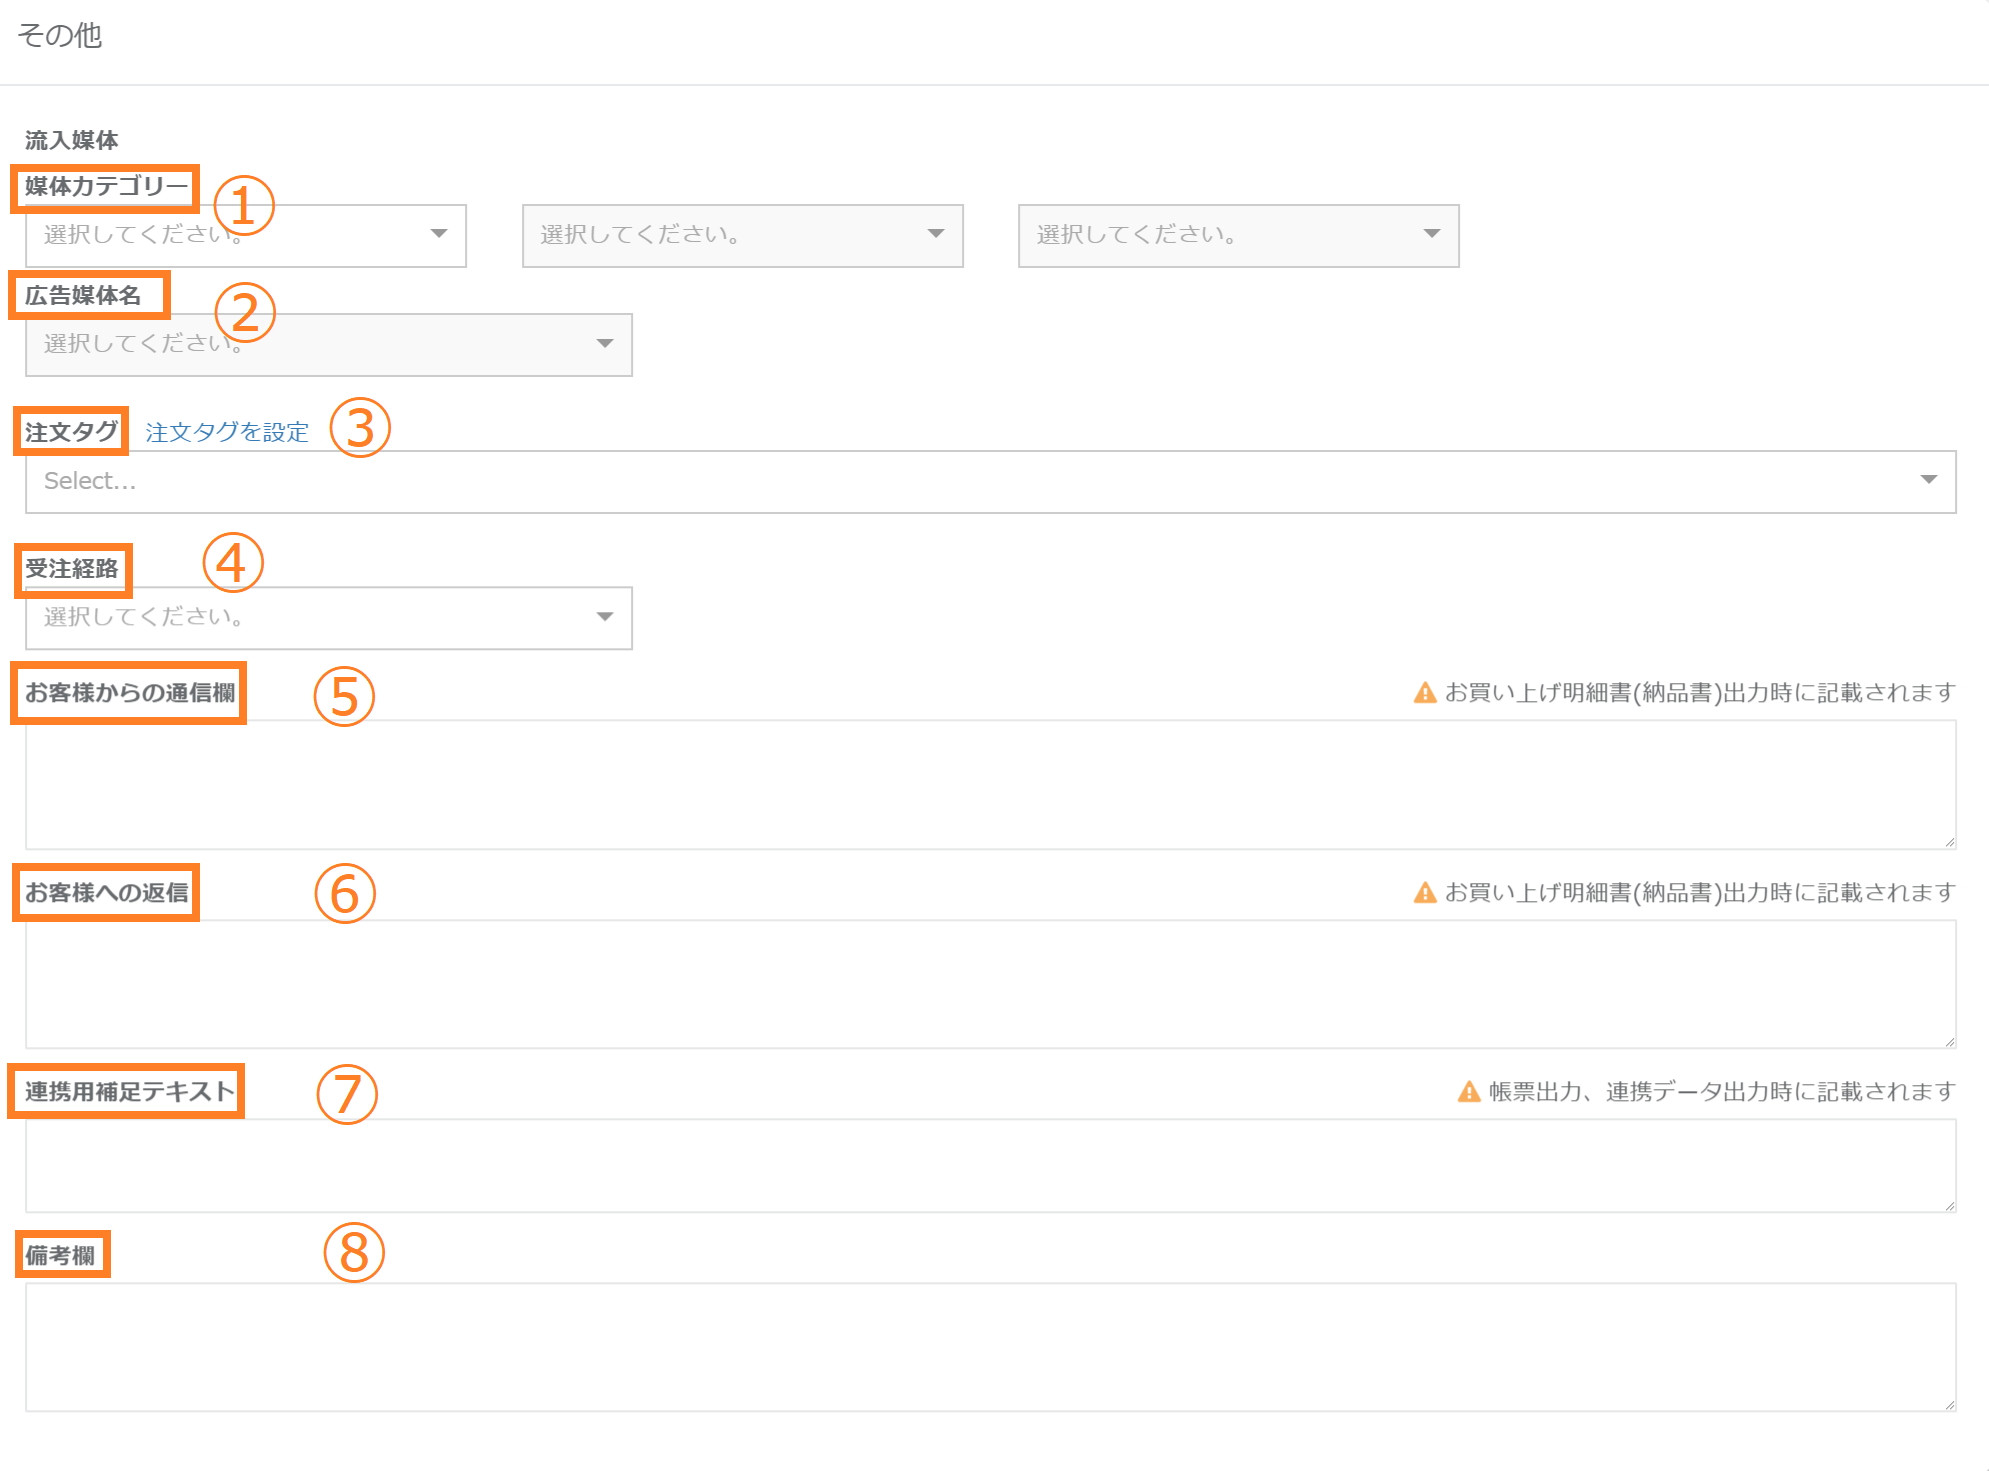Click resize handle of 備考欄 textarea
Screen dimensions: 1989x1471
coord(1949,1405)
